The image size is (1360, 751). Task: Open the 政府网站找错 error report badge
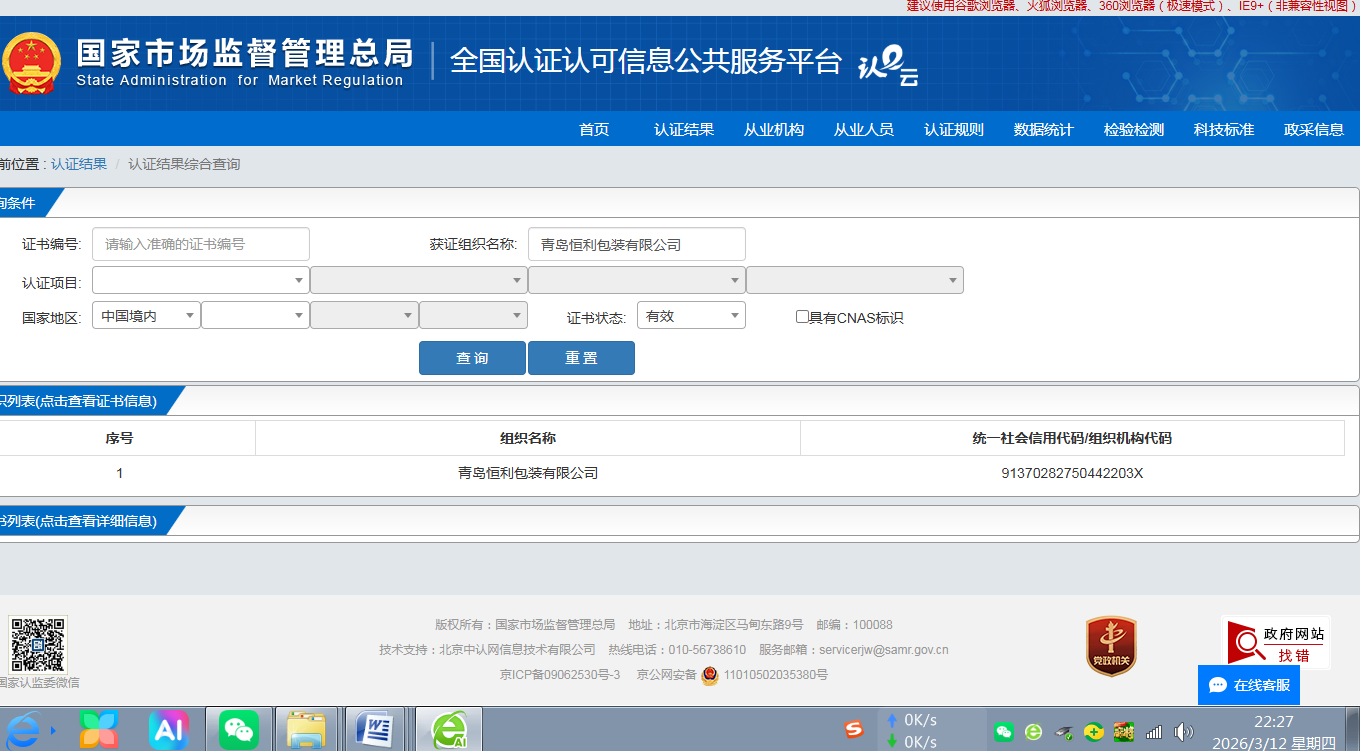point(1276,642)
